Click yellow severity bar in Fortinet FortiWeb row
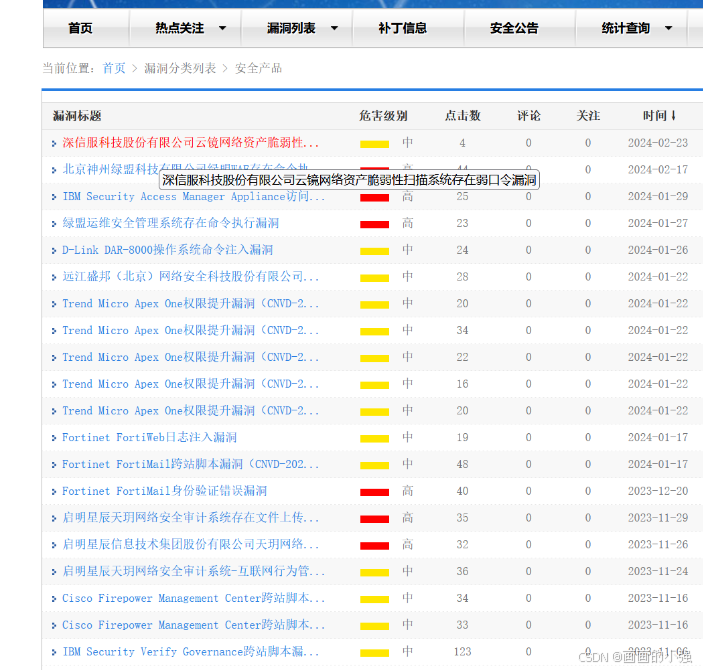Image resolution: width=703 pixels, height=670 pixels. 374,439
